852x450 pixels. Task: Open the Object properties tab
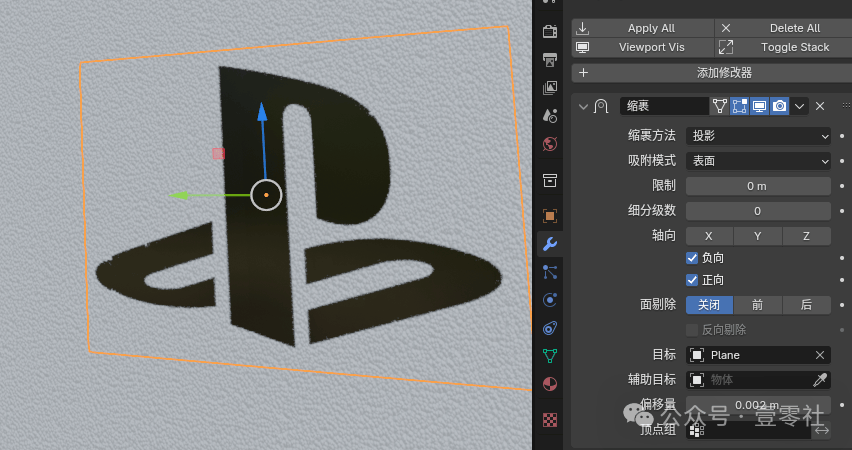pos(549,216)
